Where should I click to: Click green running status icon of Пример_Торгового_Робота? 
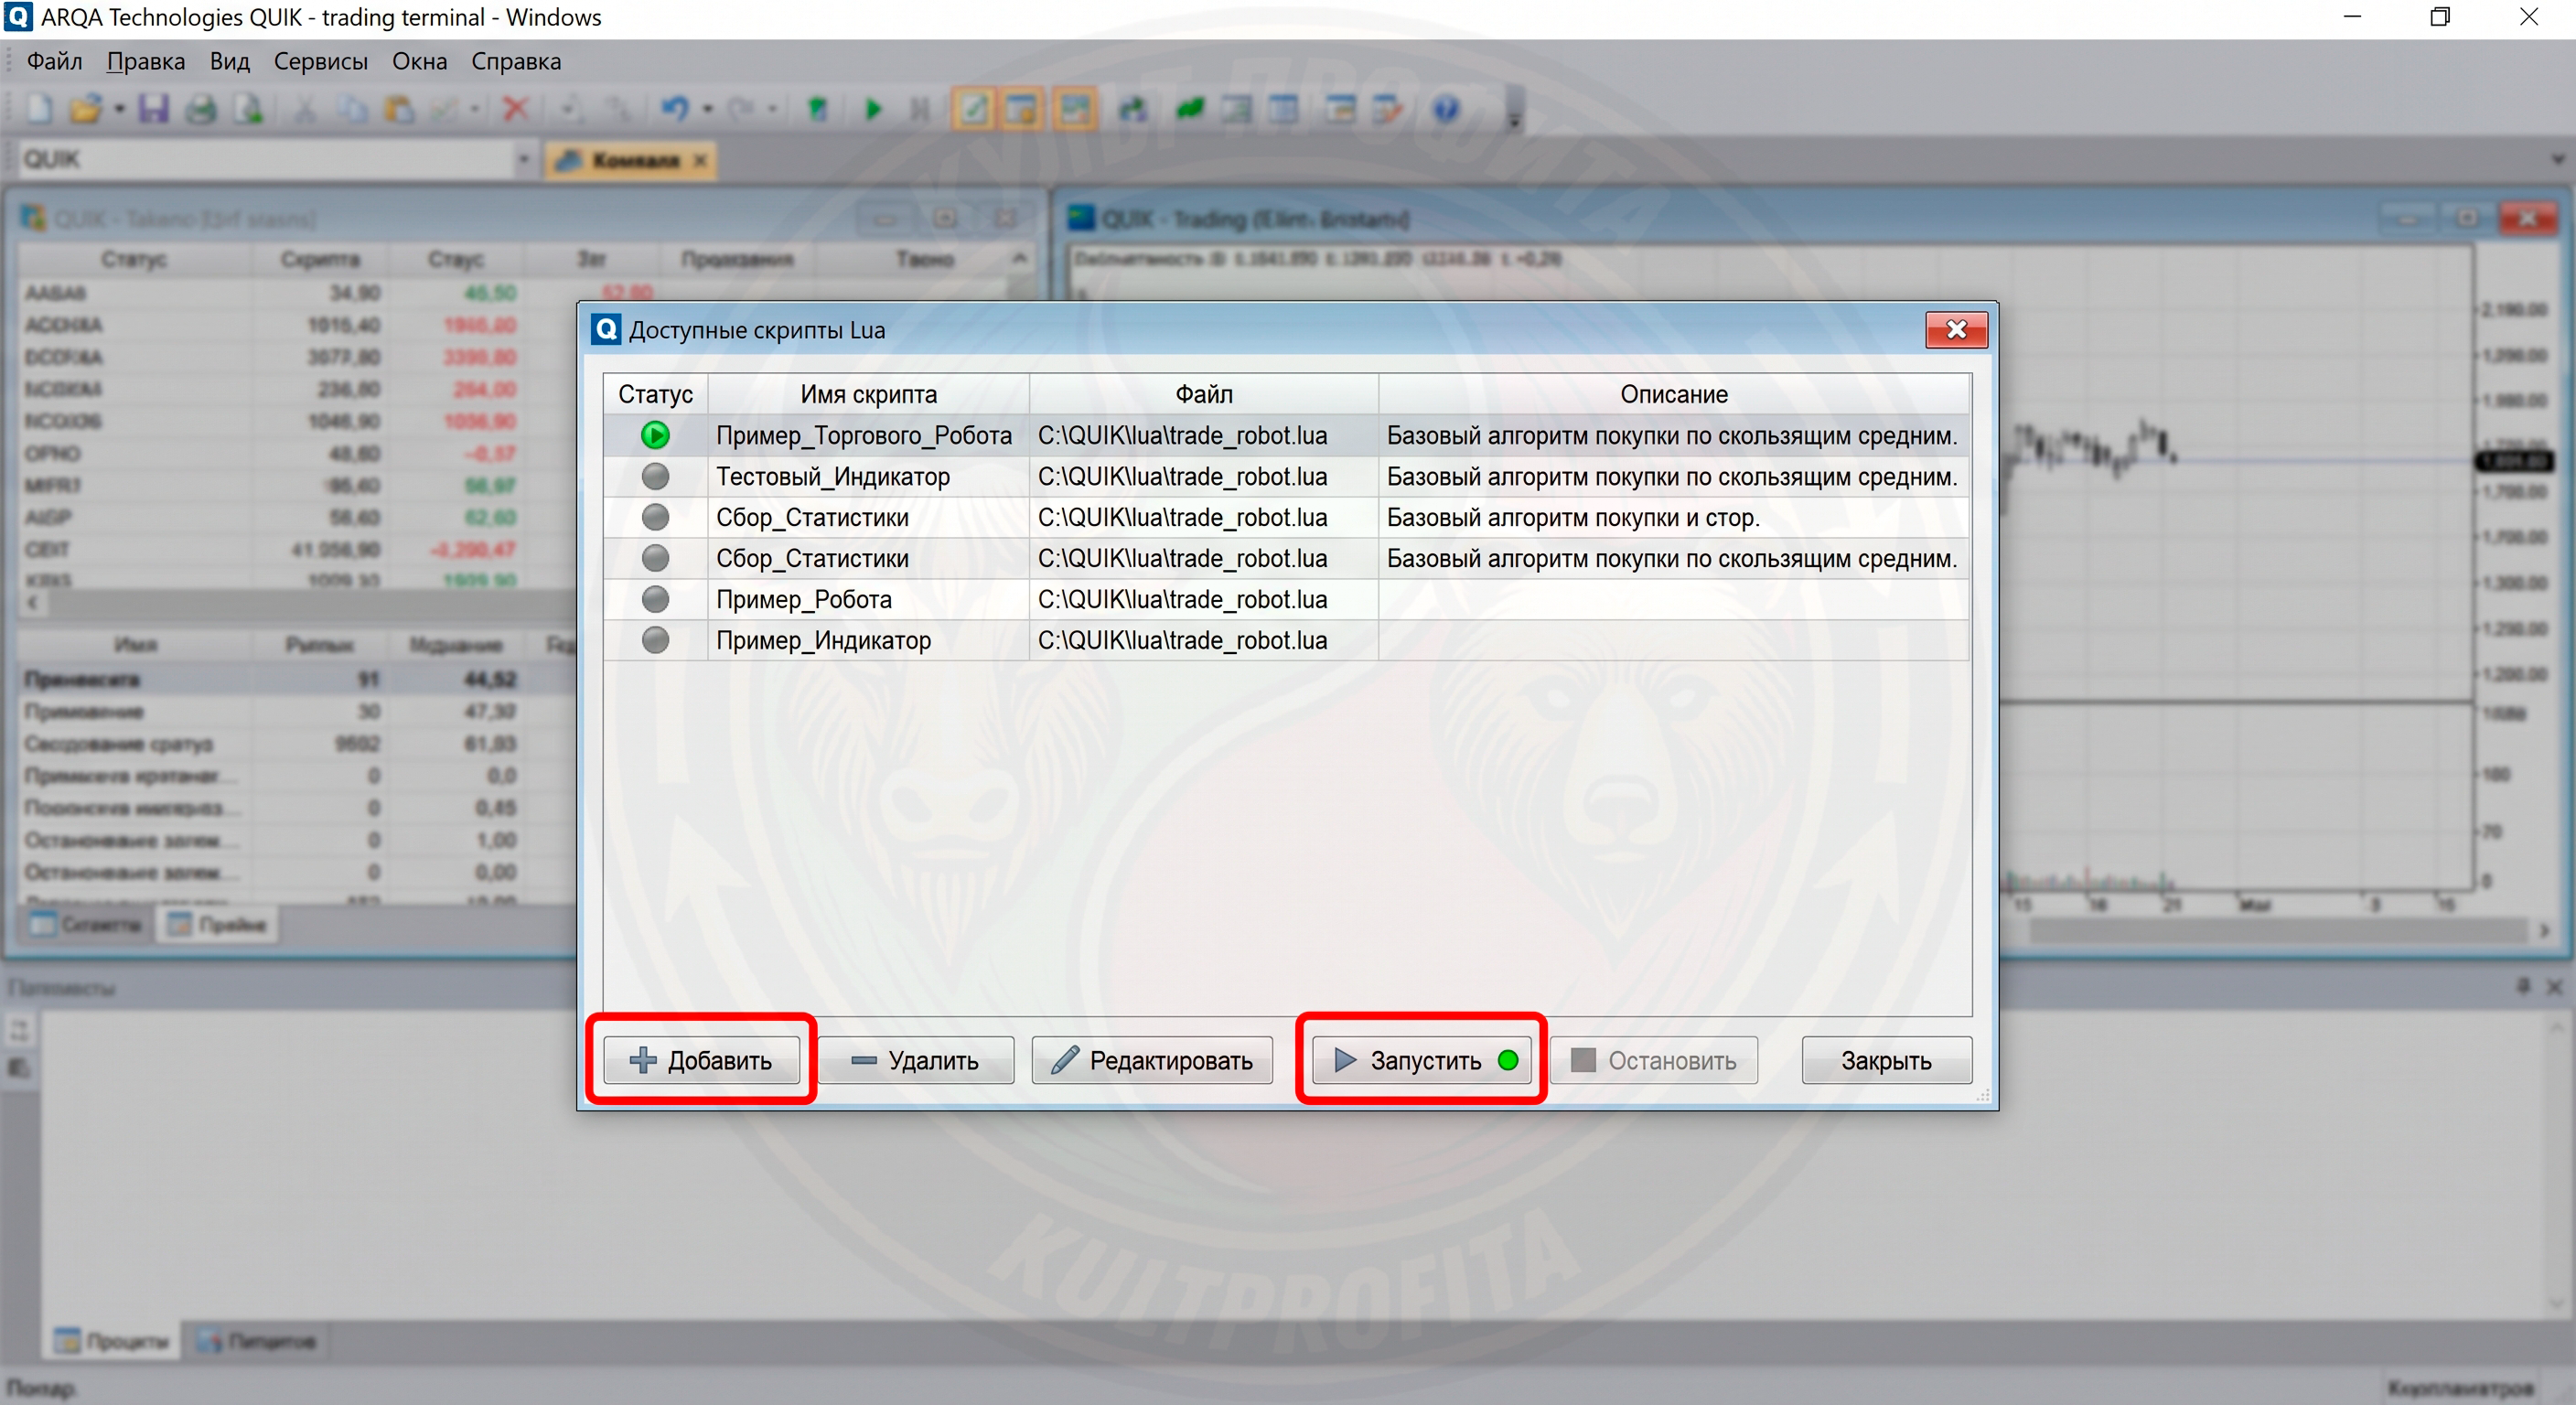[x=655, y=435]
